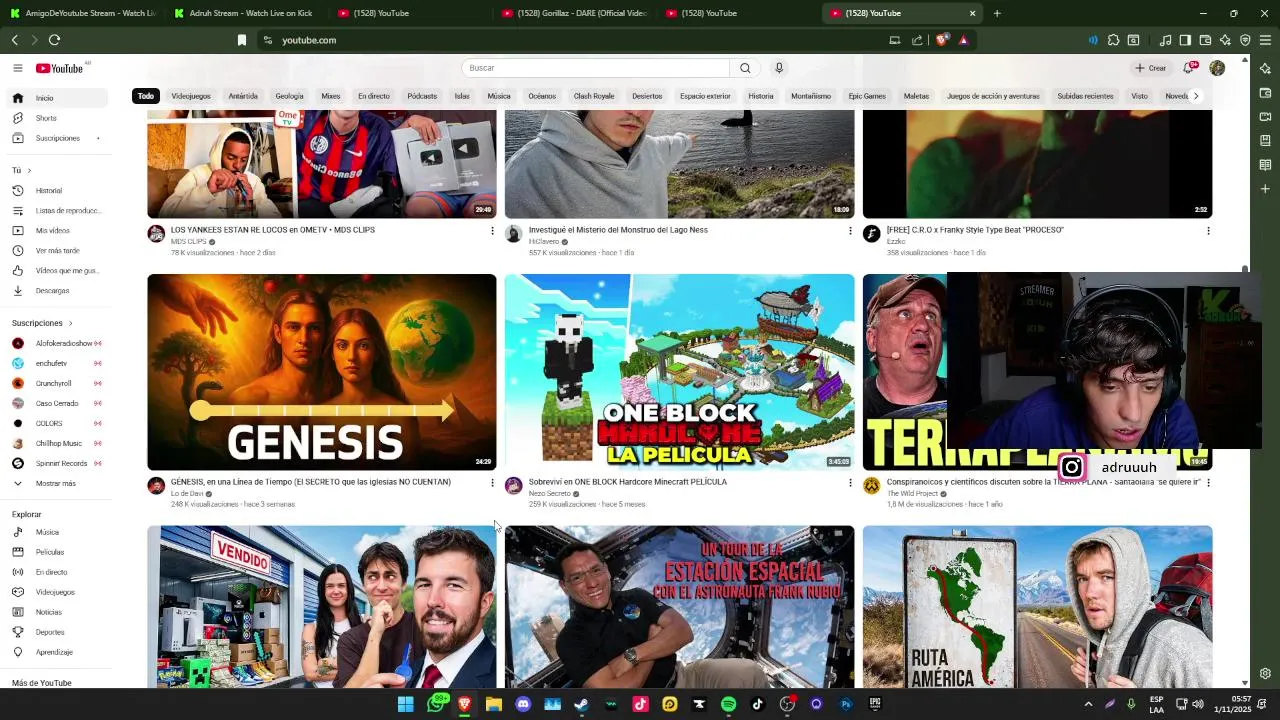Switch to Adruh Stream Kick tab

[x=245, y=13]
